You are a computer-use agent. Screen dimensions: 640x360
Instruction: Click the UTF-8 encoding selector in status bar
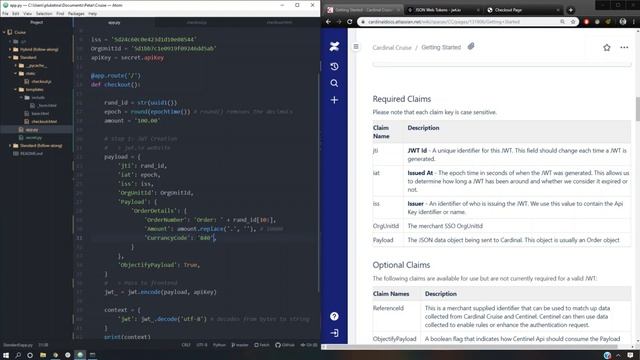202,345
